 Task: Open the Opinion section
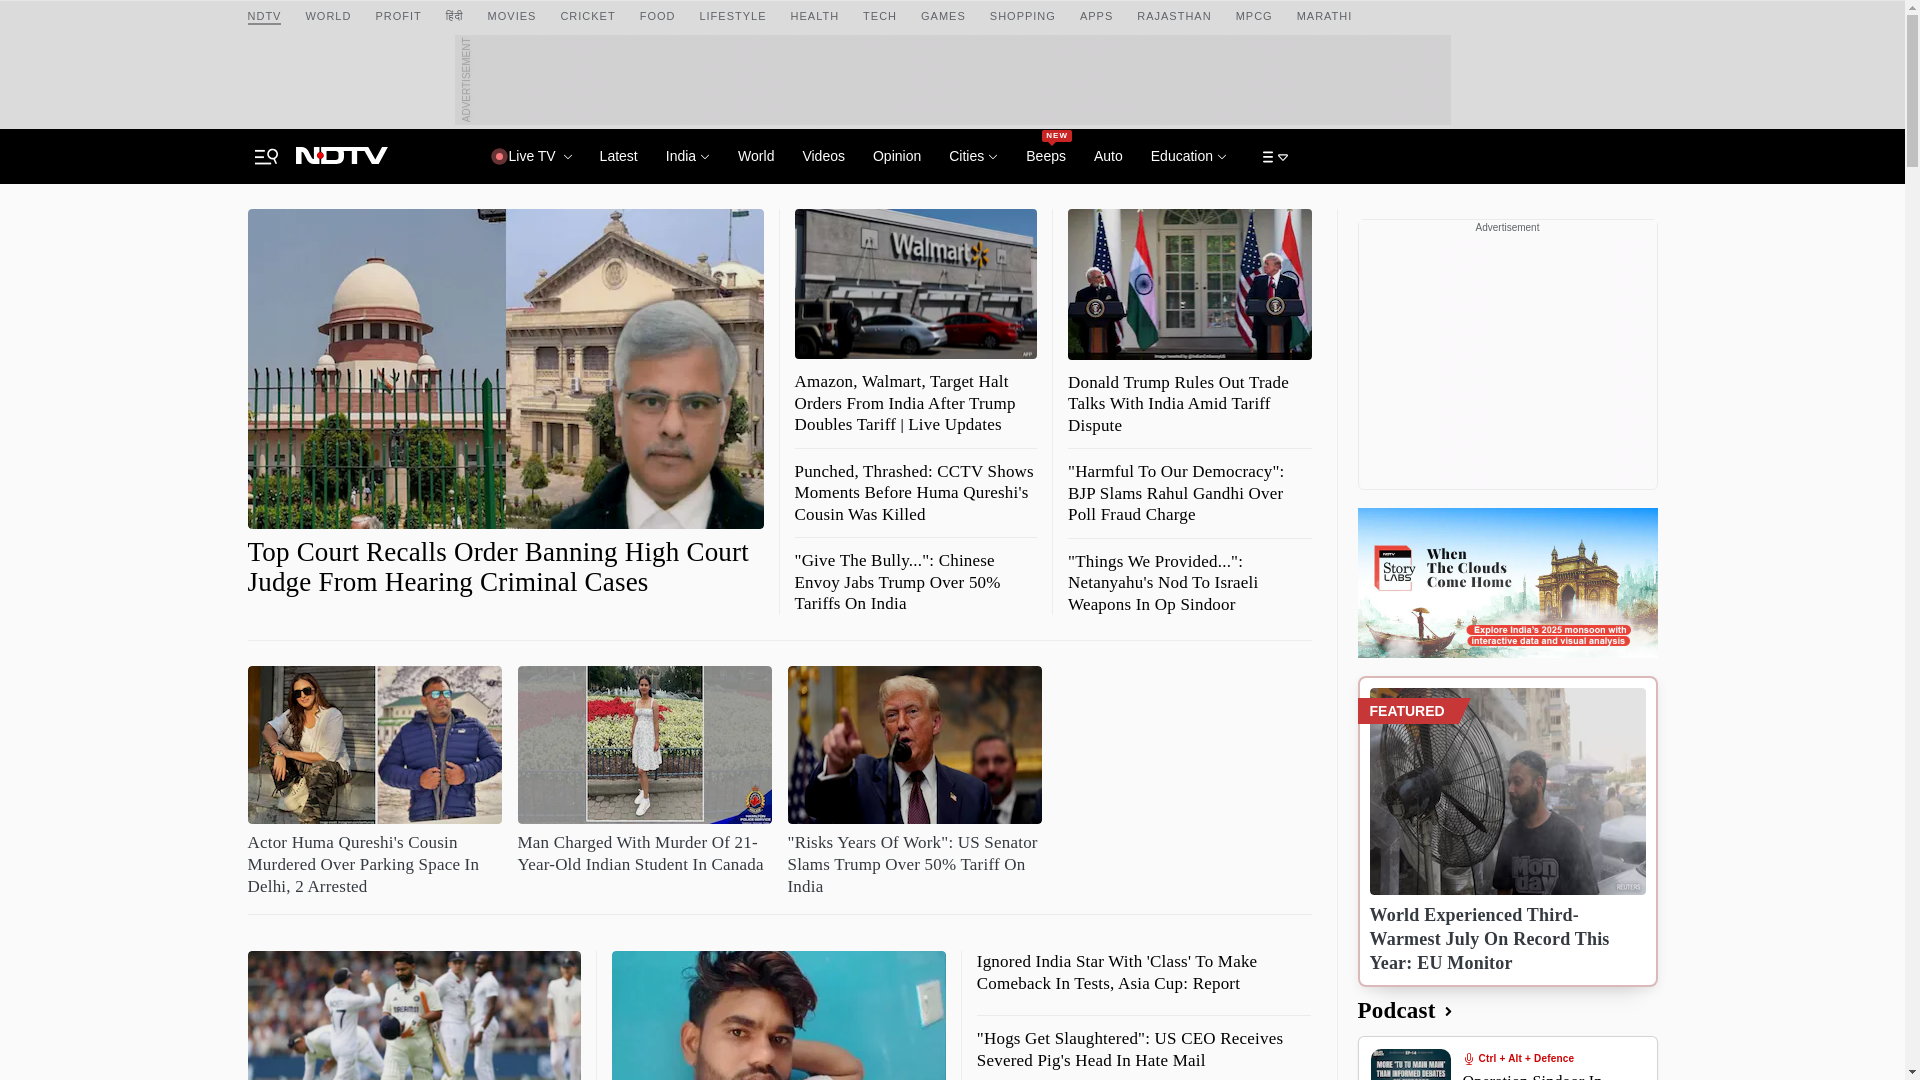pyautogui.click(x=896, y=156)
